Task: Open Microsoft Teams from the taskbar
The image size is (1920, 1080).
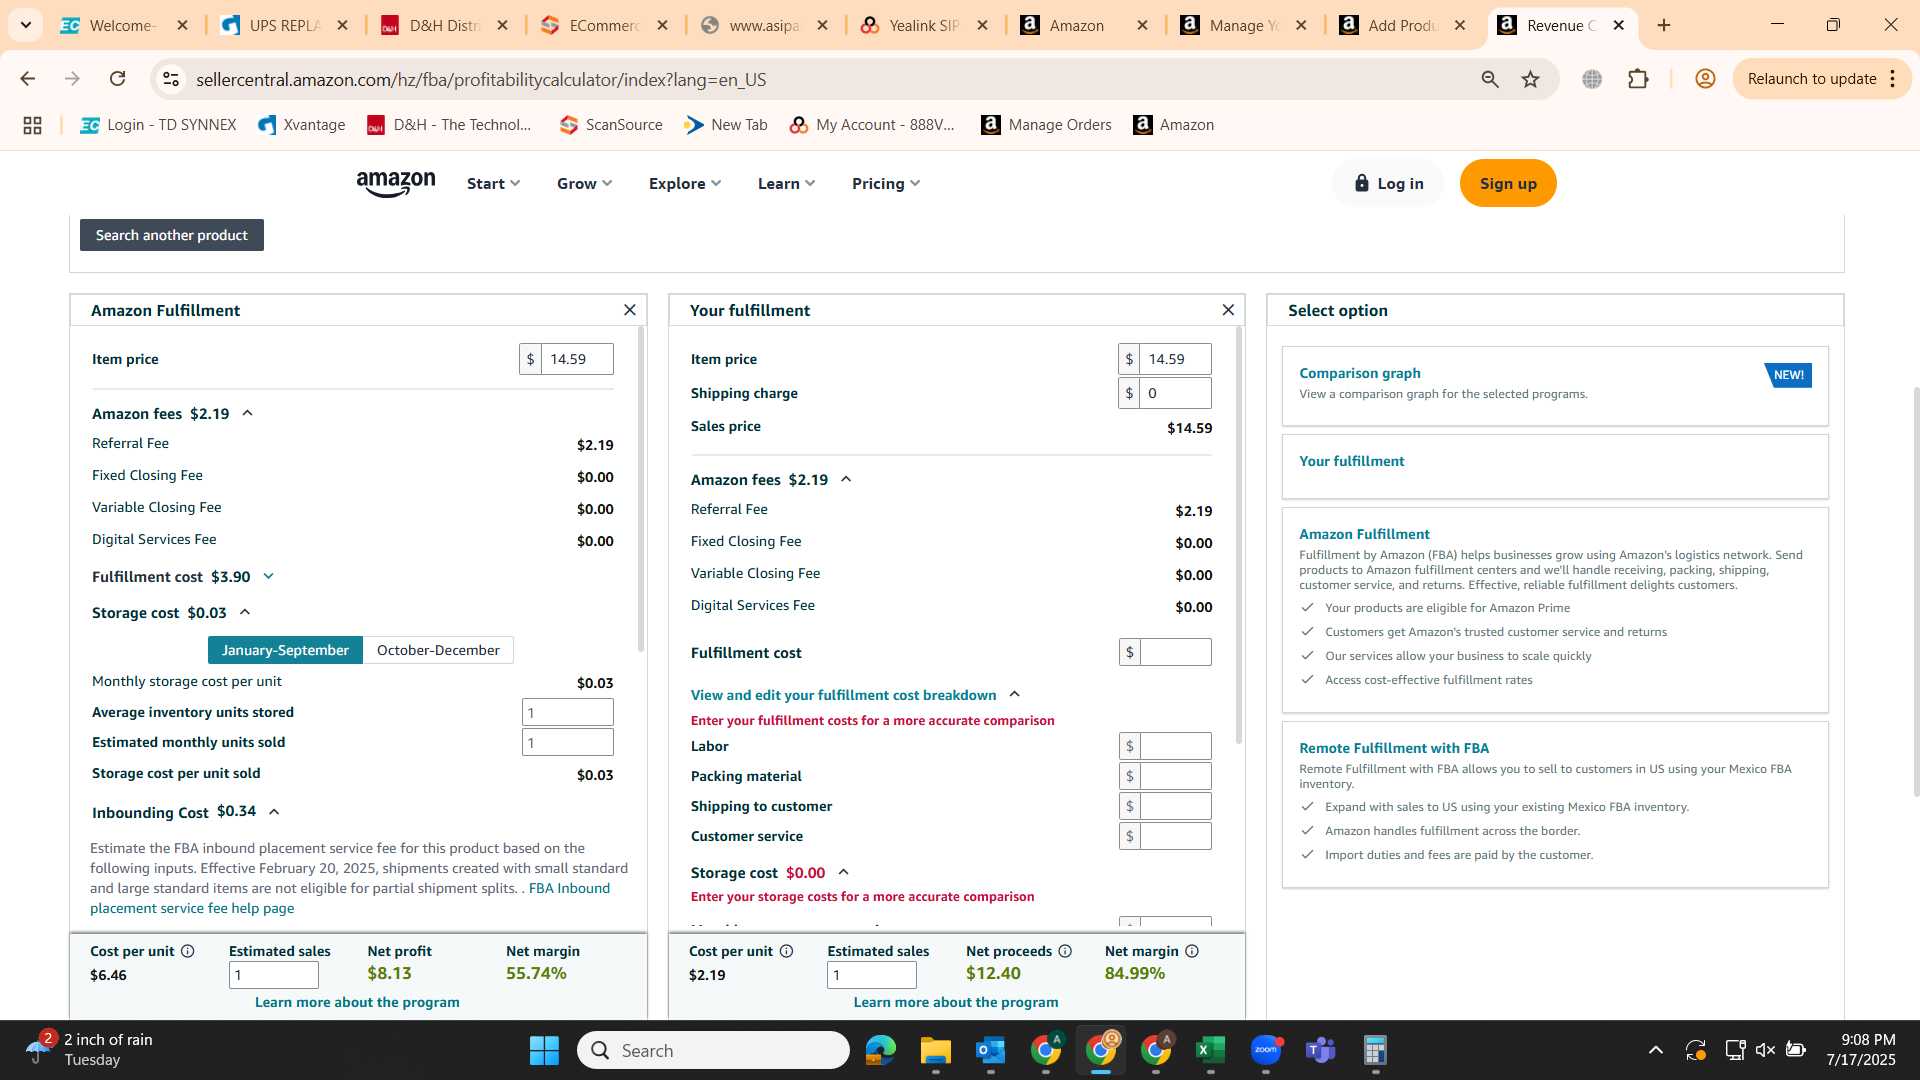Action: click(1321, 1050)
